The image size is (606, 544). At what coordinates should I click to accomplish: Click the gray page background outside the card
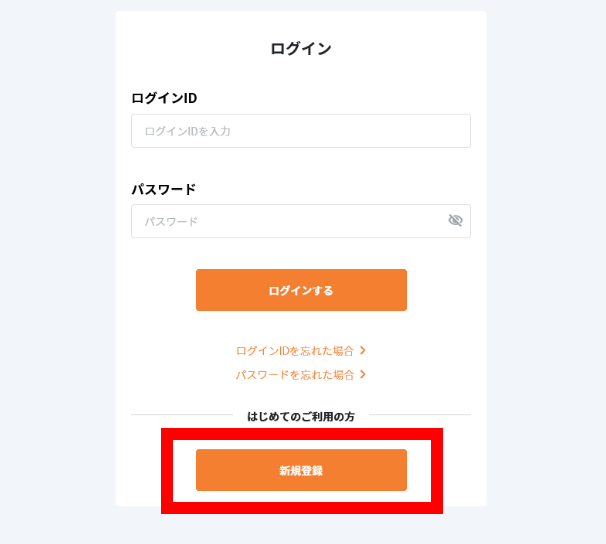(58, 270)
